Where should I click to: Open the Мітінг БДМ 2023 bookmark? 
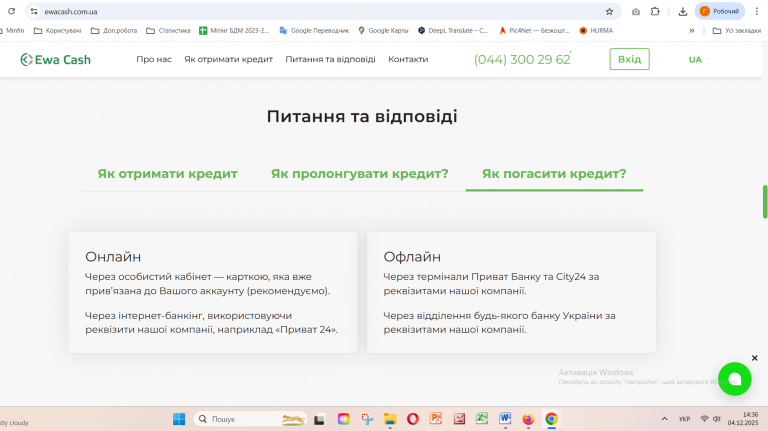pos(234,30)
